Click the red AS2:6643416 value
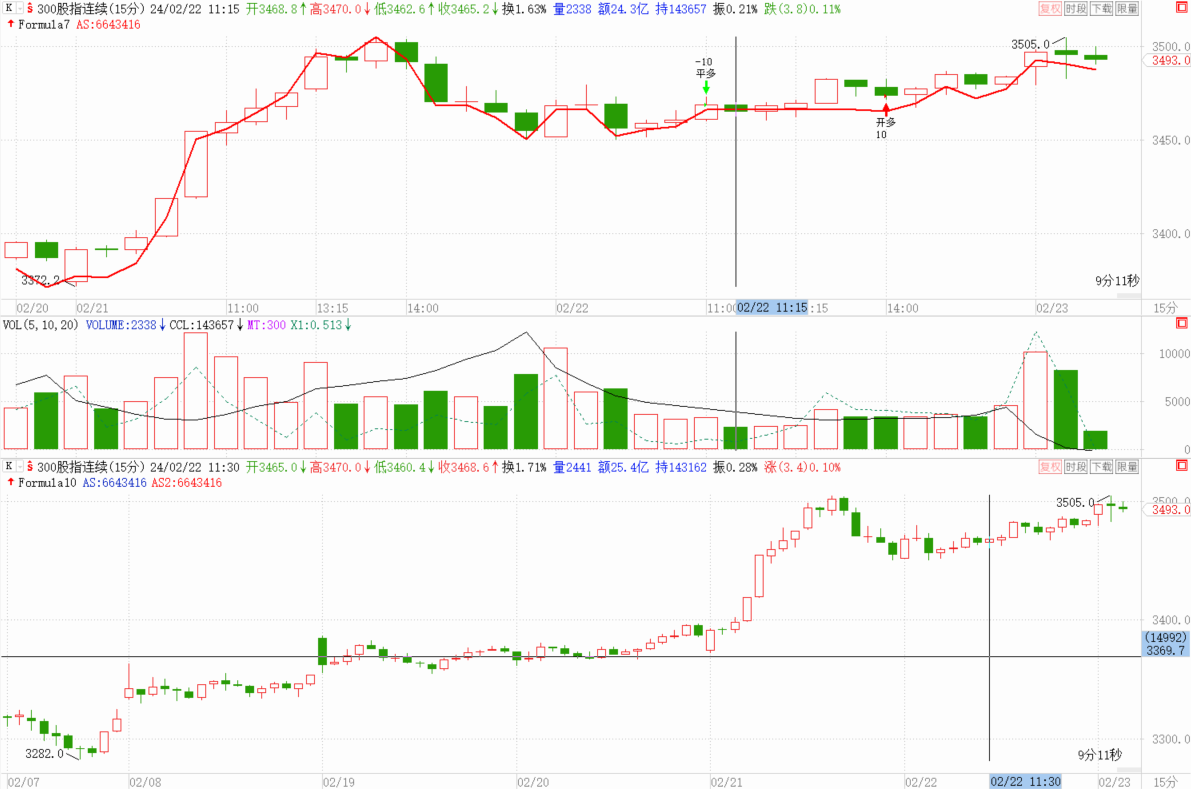 (x=187, y=483)
